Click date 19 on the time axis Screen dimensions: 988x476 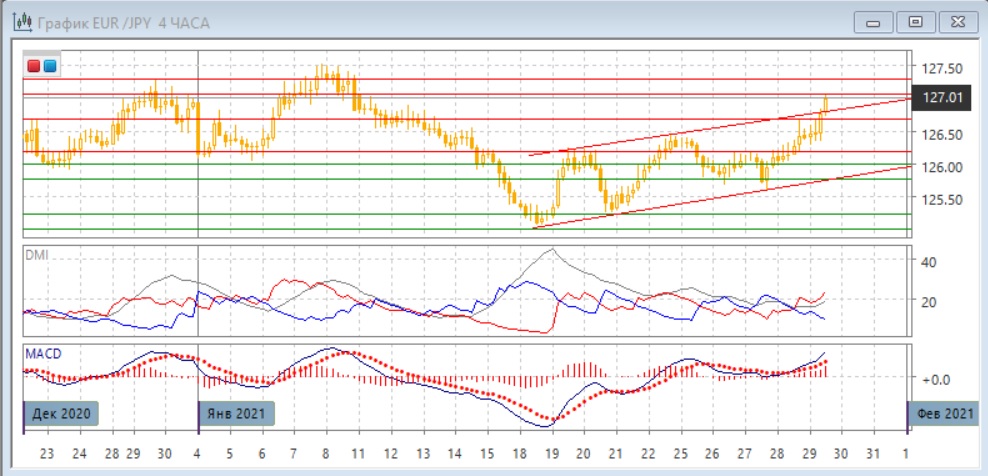point(552,452)
